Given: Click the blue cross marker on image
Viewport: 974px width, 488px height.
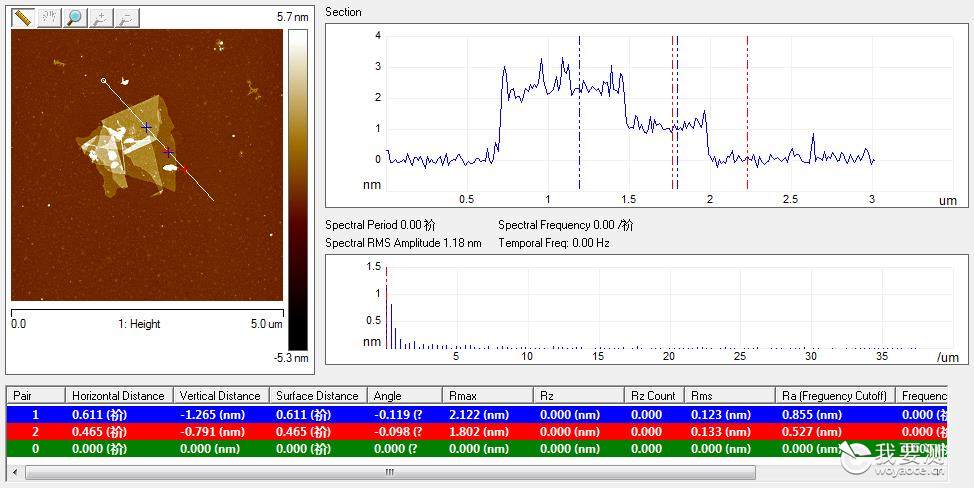Looking at the screenshot, I should coord(146,127).
